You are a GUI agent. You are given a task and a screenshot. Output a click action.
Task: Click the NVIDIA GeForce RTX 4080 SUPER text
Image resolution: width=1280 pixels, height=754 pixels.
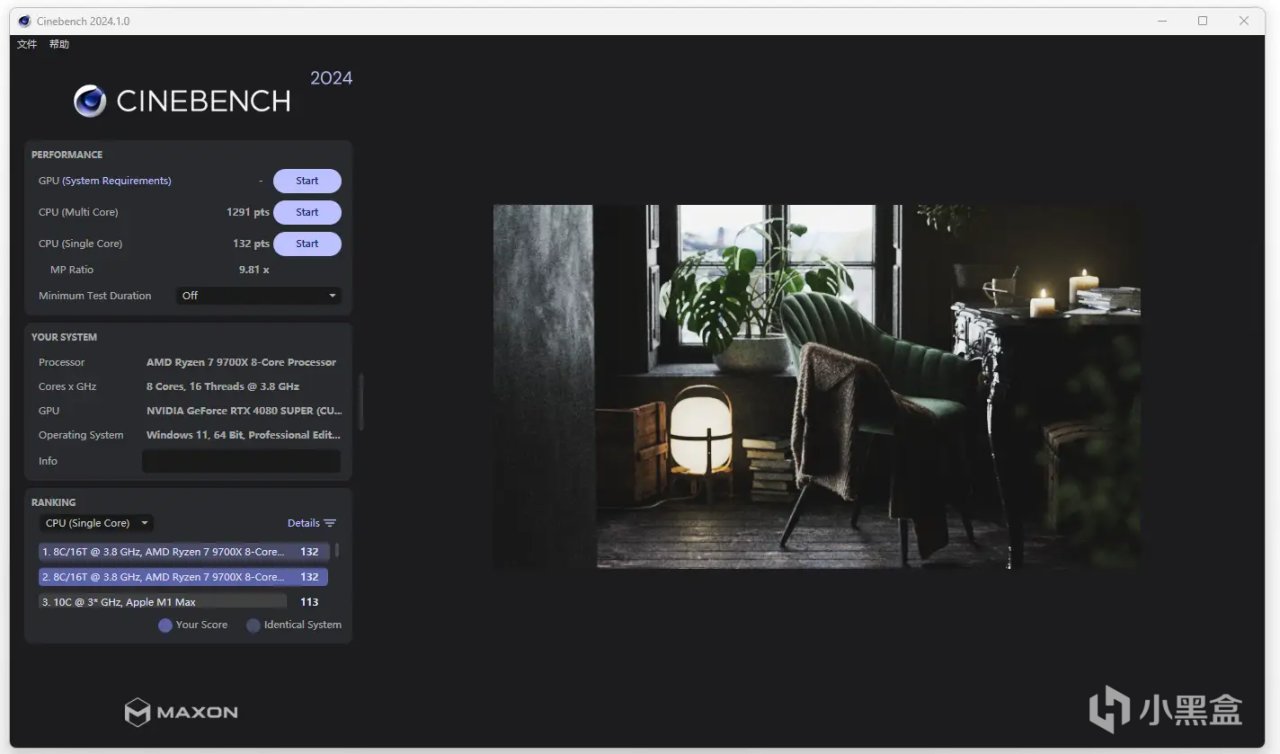click(244, 411)
